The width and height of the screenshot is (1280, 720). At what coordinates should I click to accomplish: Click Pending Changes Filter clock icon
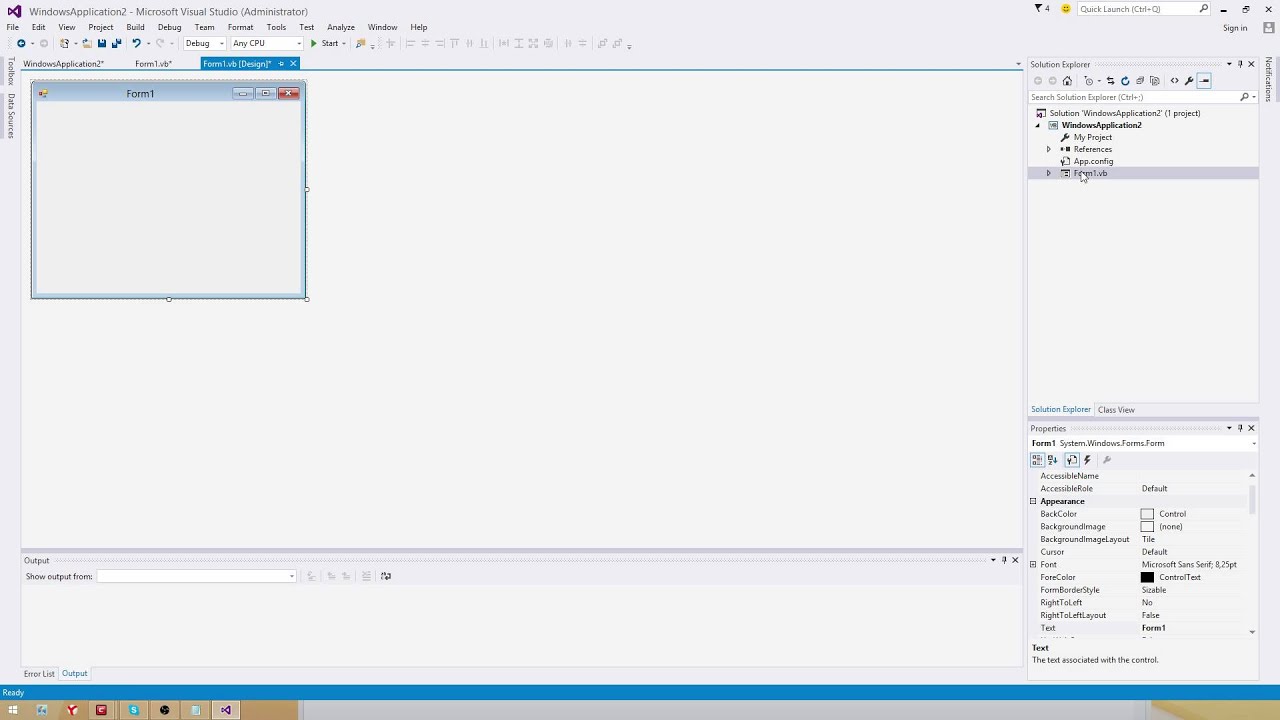tap(1089, 81)
